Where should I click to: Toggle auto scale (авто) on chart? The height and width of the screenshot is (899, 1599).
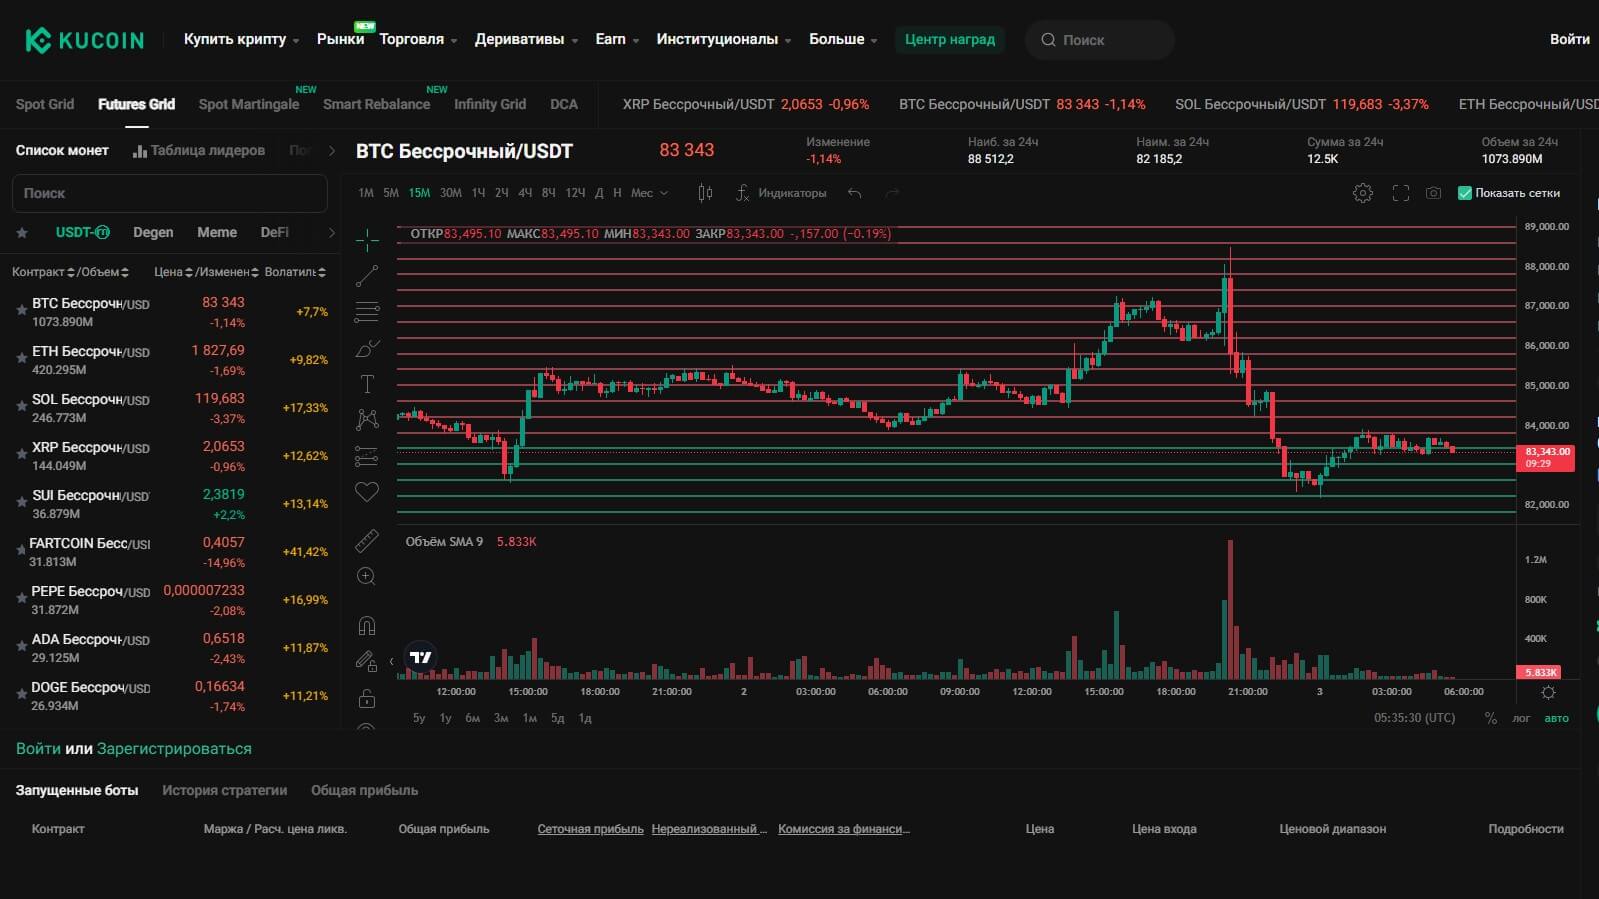tap(1556, 718)
